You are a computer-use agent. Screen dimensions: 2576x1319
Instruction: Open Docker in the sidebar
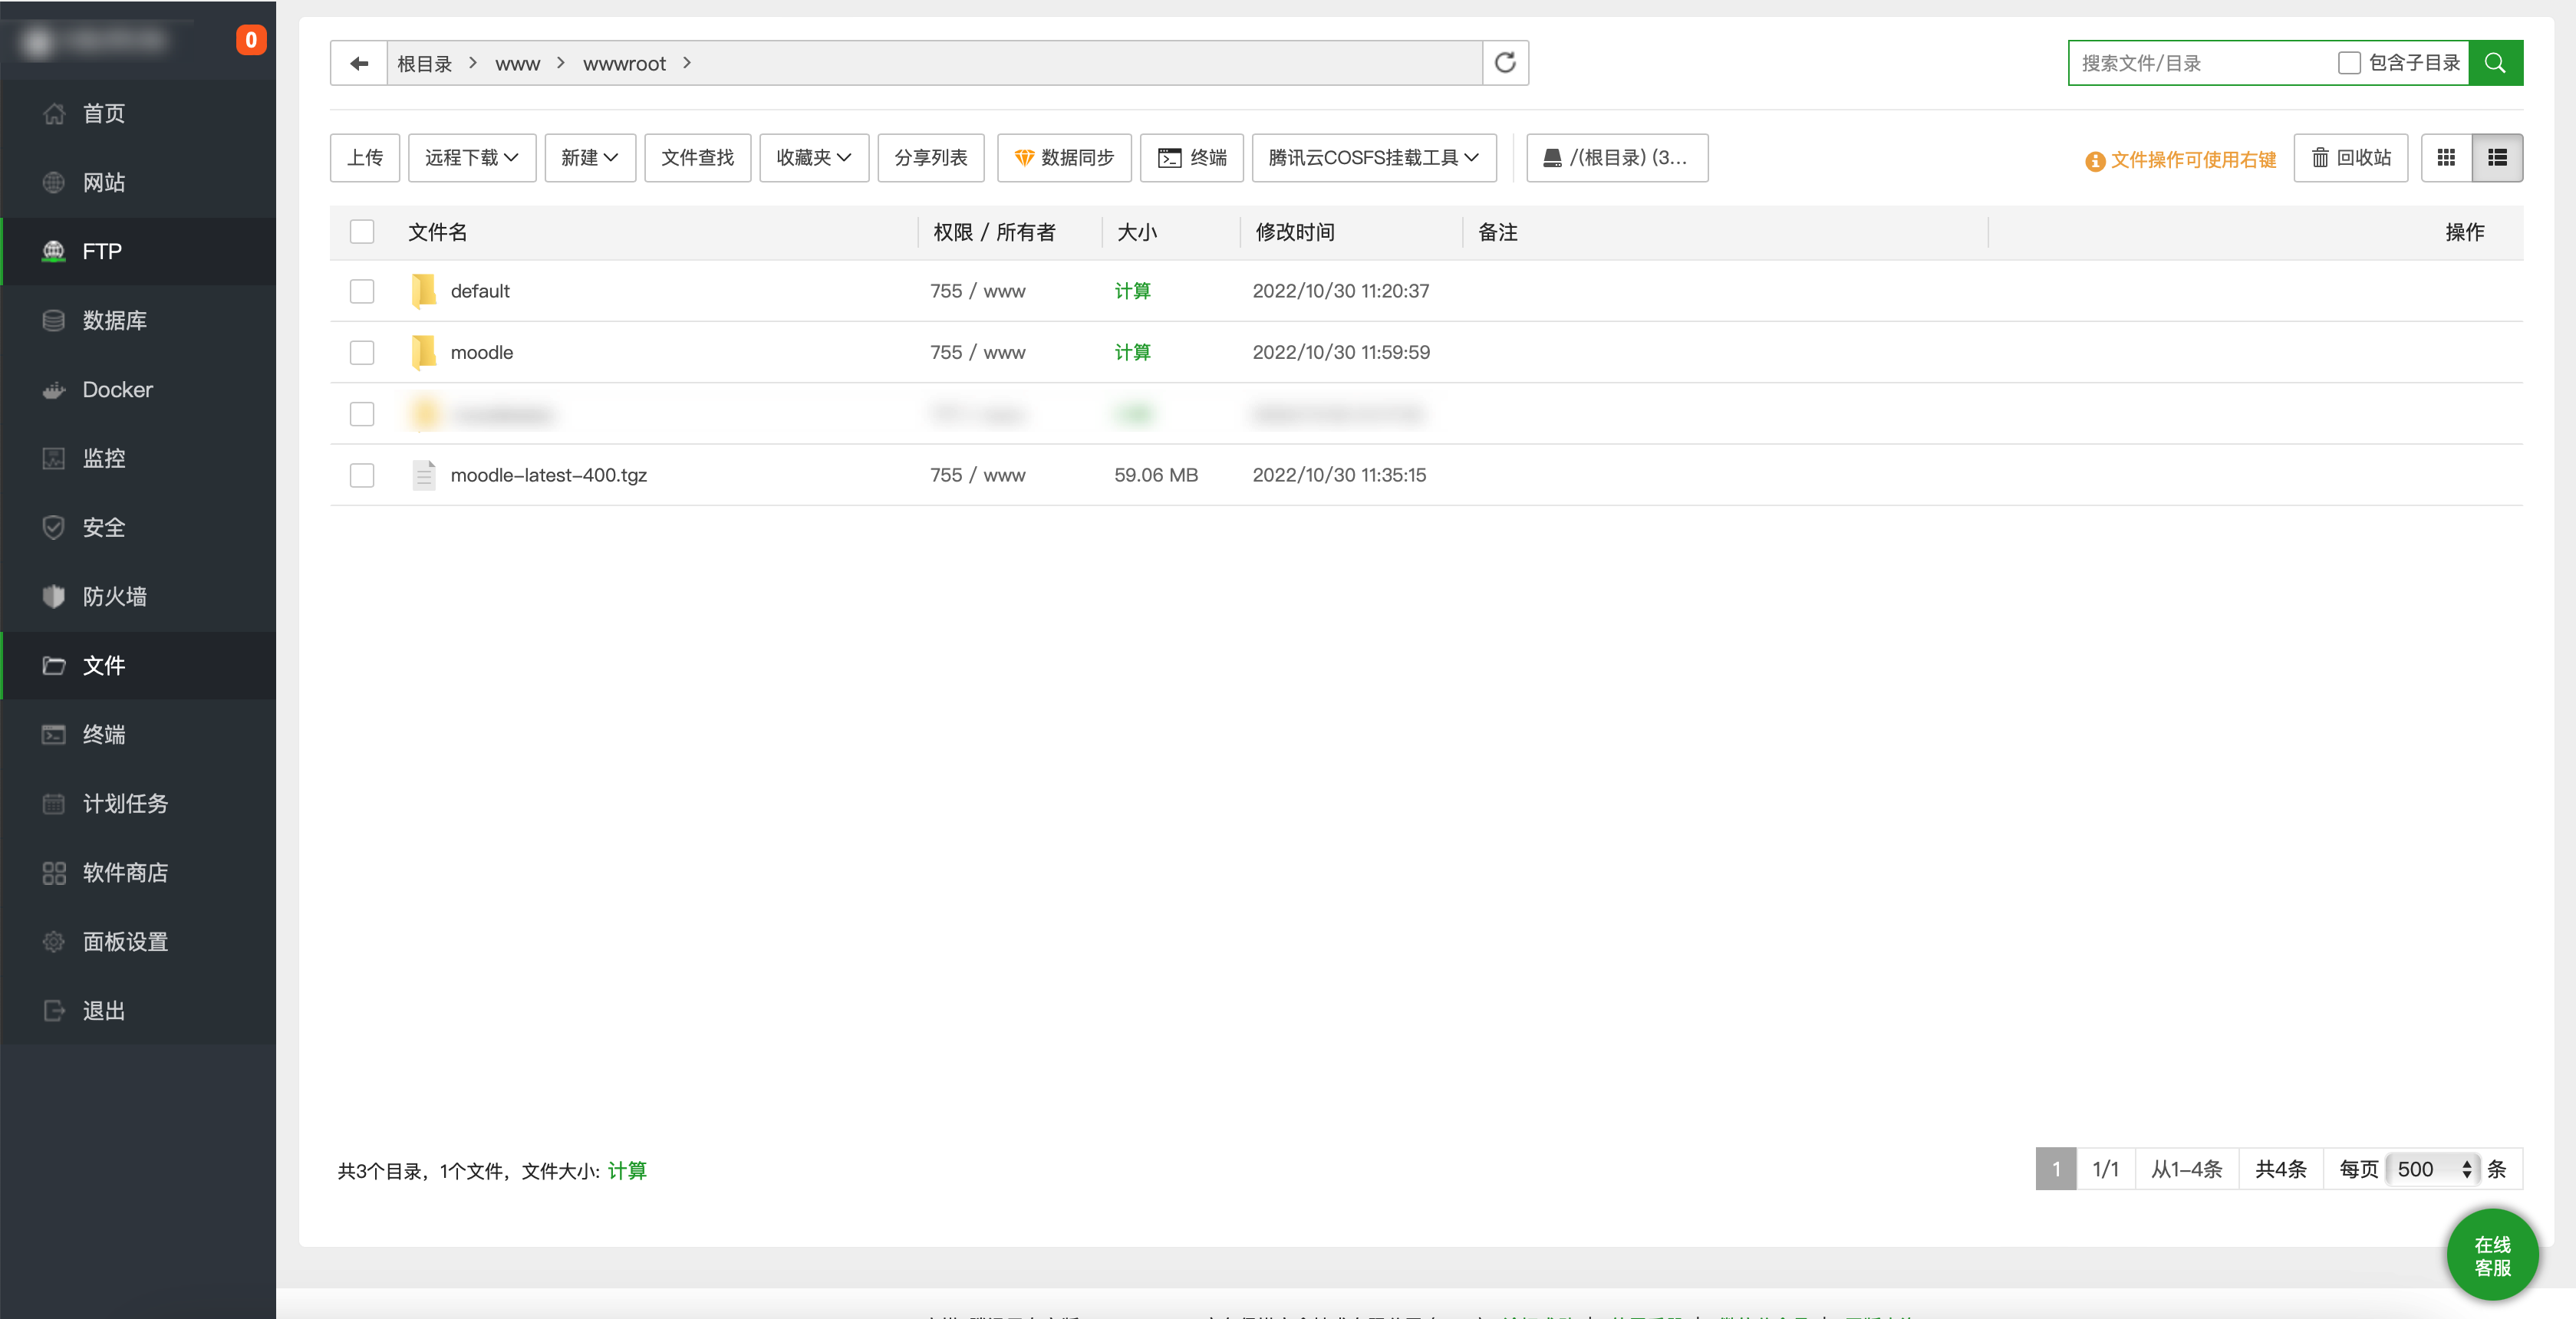click(117, 390)
